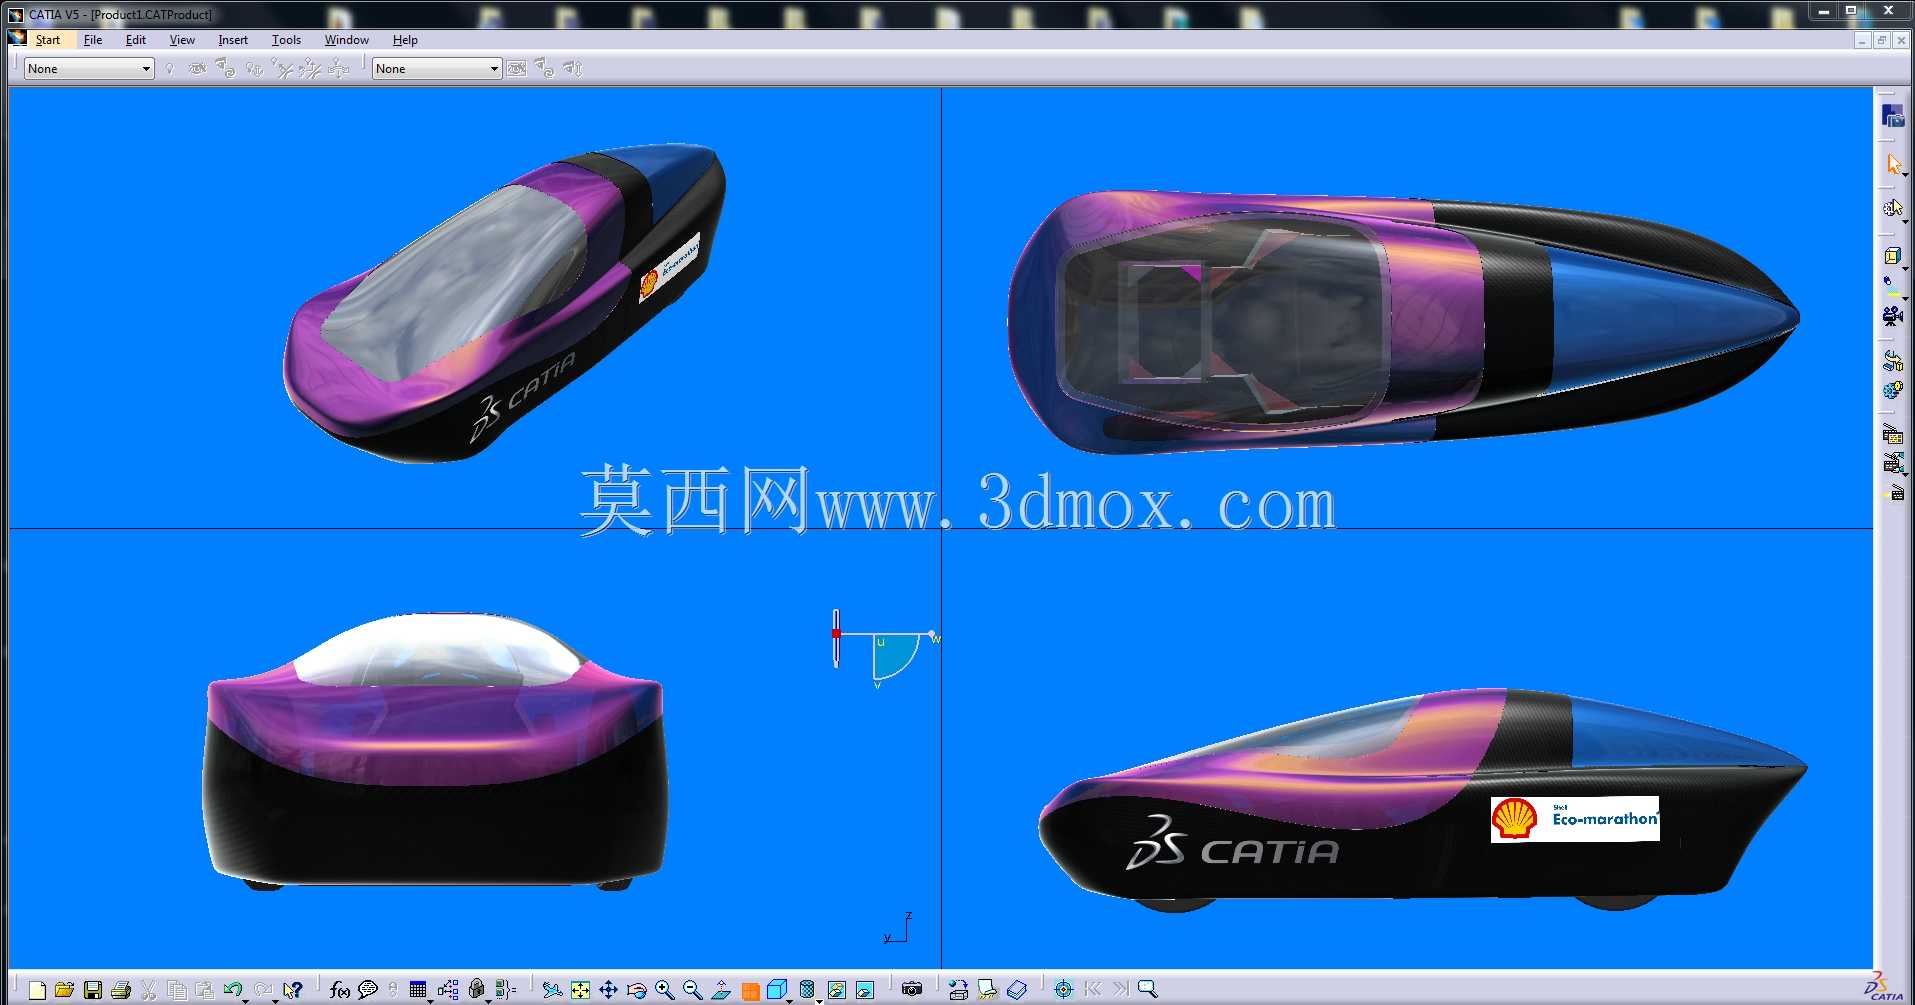Expand the first None dropdown in top toolbar

pos(146,69)
